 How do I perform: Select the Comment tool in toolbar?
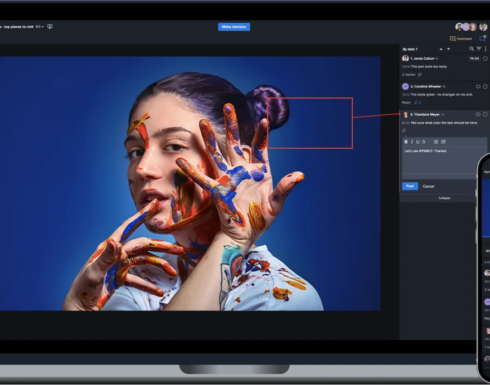click(461, 39)
